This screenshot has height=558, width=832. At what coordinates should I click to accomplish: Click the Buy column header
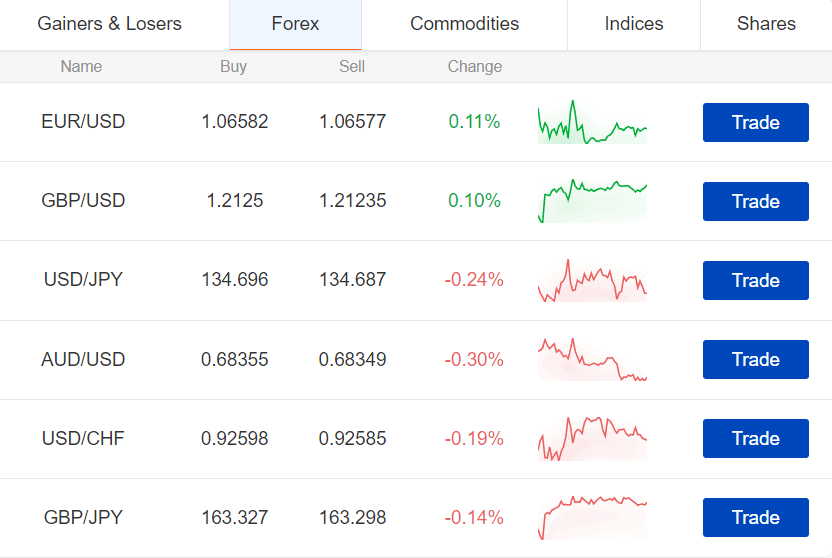pyautogui.click(x=233, y=66)
